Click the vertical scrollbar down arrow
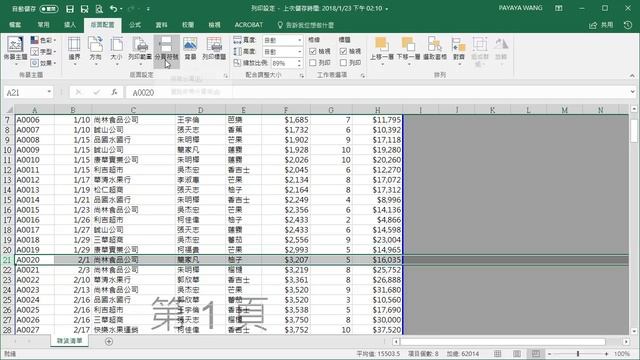 tap(633, 331)
